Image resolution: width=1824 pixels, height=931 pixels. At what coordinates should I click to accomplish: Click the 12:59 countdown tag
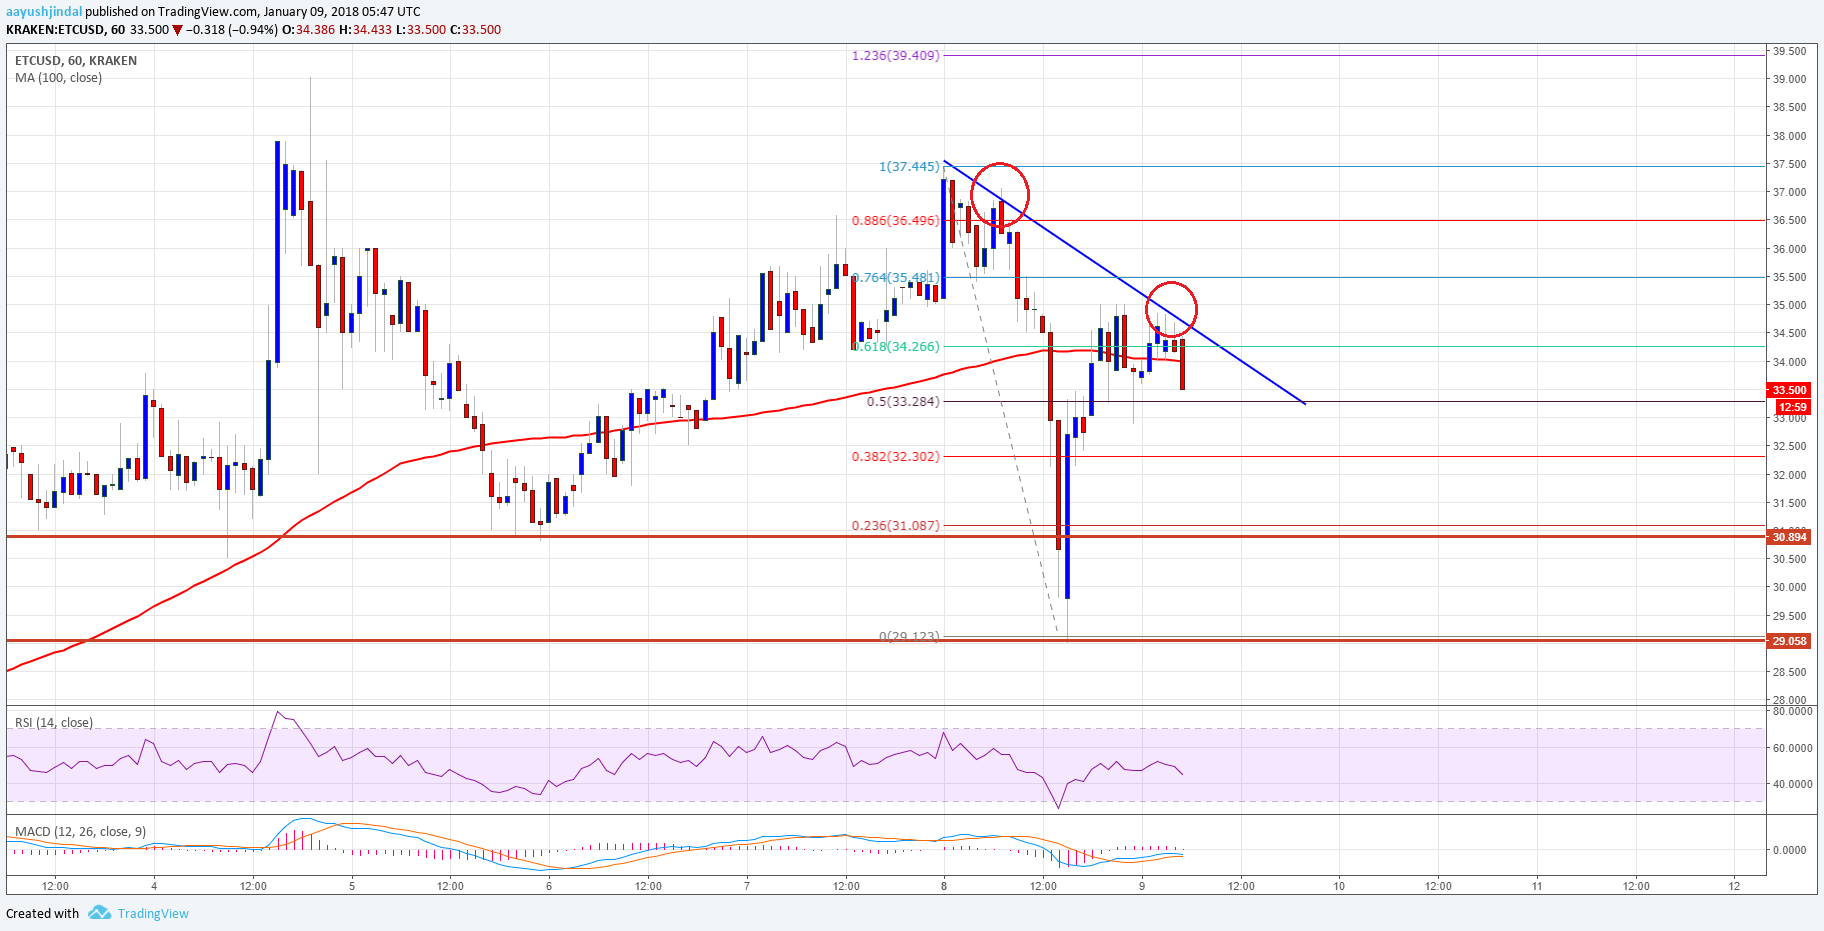[1792, 407]
